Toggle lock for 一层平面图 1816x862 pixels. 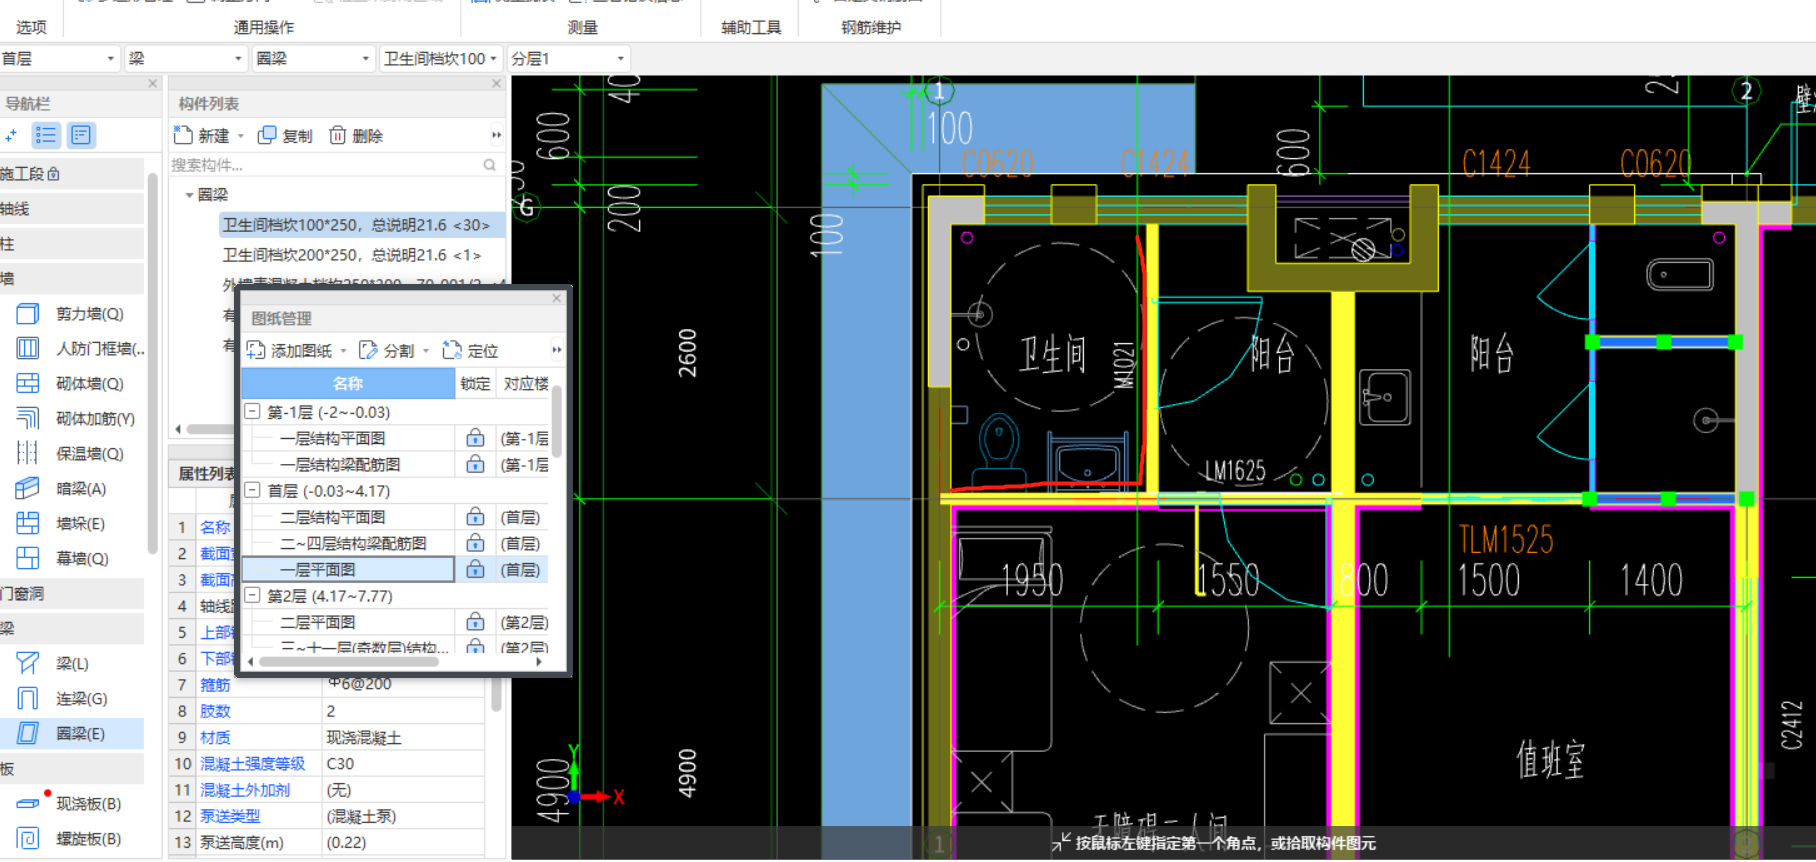pos(475,569)
